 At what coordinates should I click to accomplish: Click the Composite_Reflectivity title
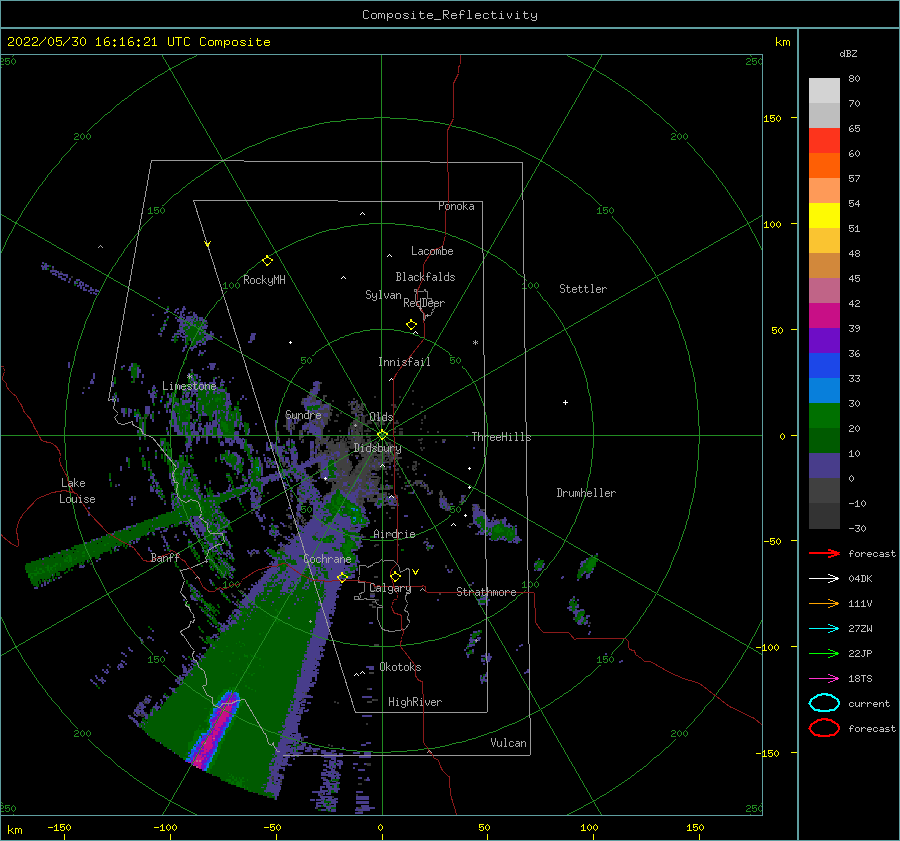pyautogui.click(x=450, y=15)
